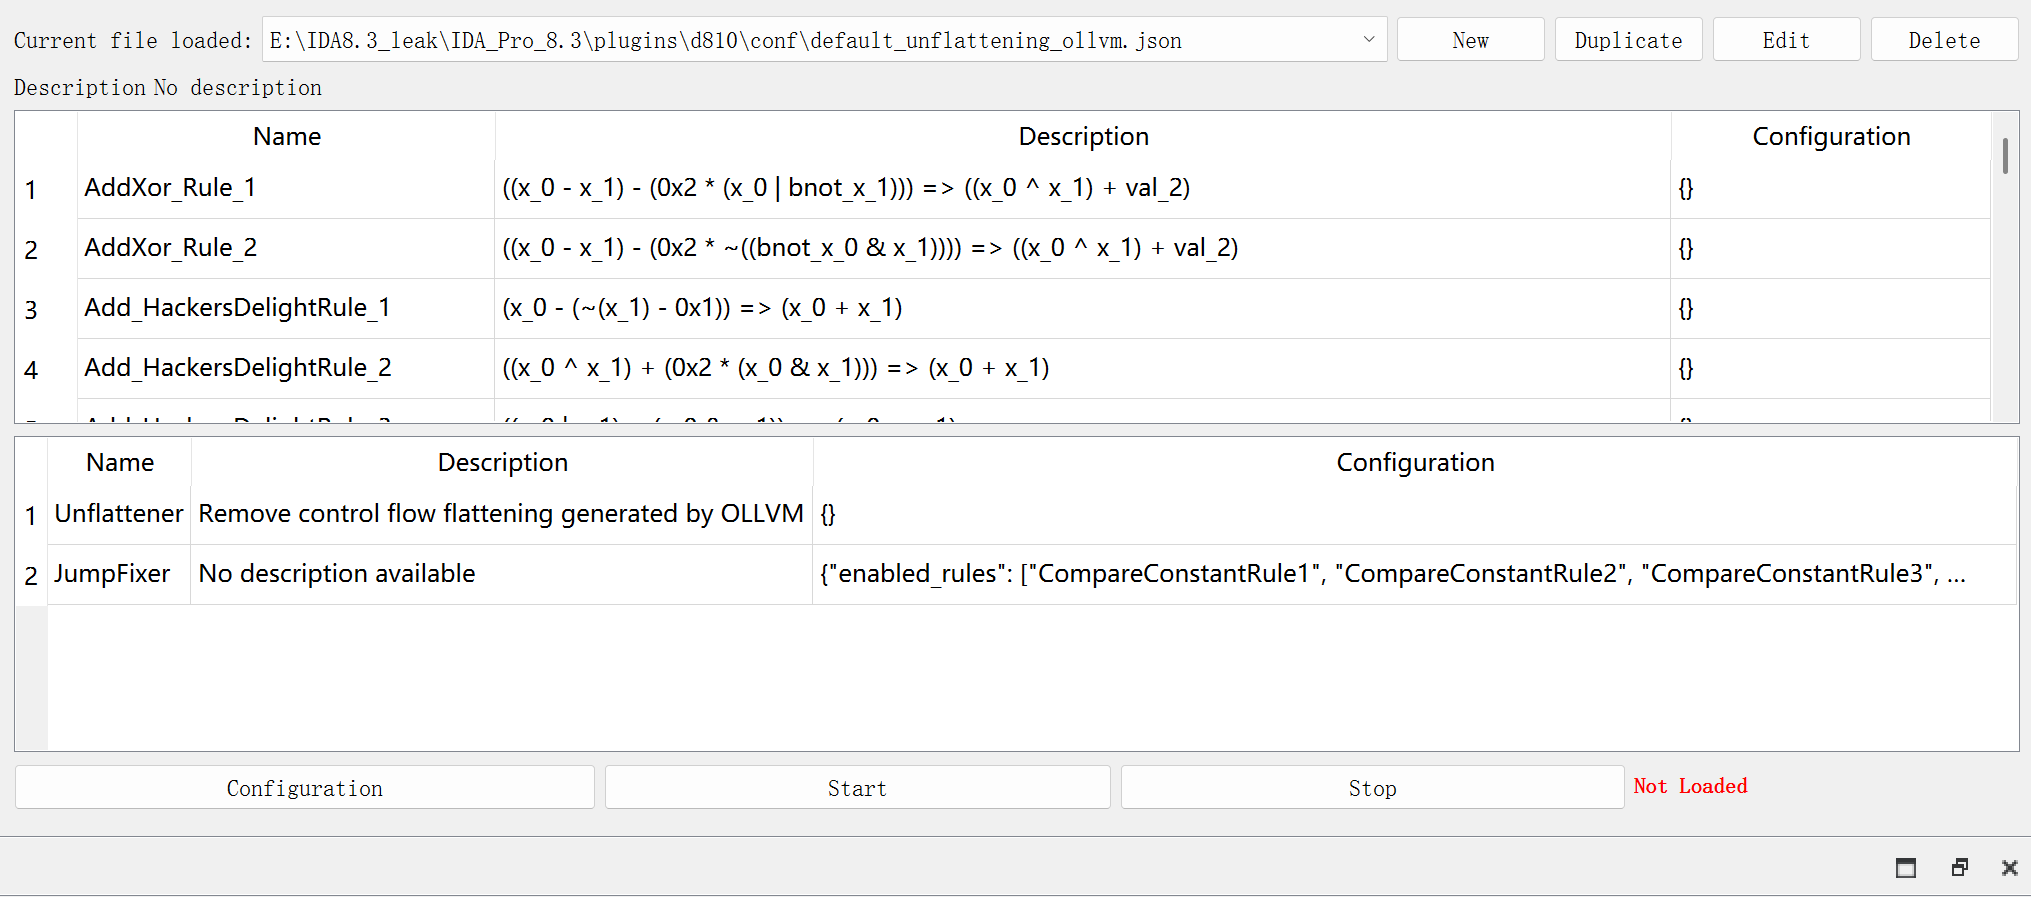This screenshot has width=2031, height=897.
Task: Open the Configuration button at bottom
Action: (x=305, y=788)
